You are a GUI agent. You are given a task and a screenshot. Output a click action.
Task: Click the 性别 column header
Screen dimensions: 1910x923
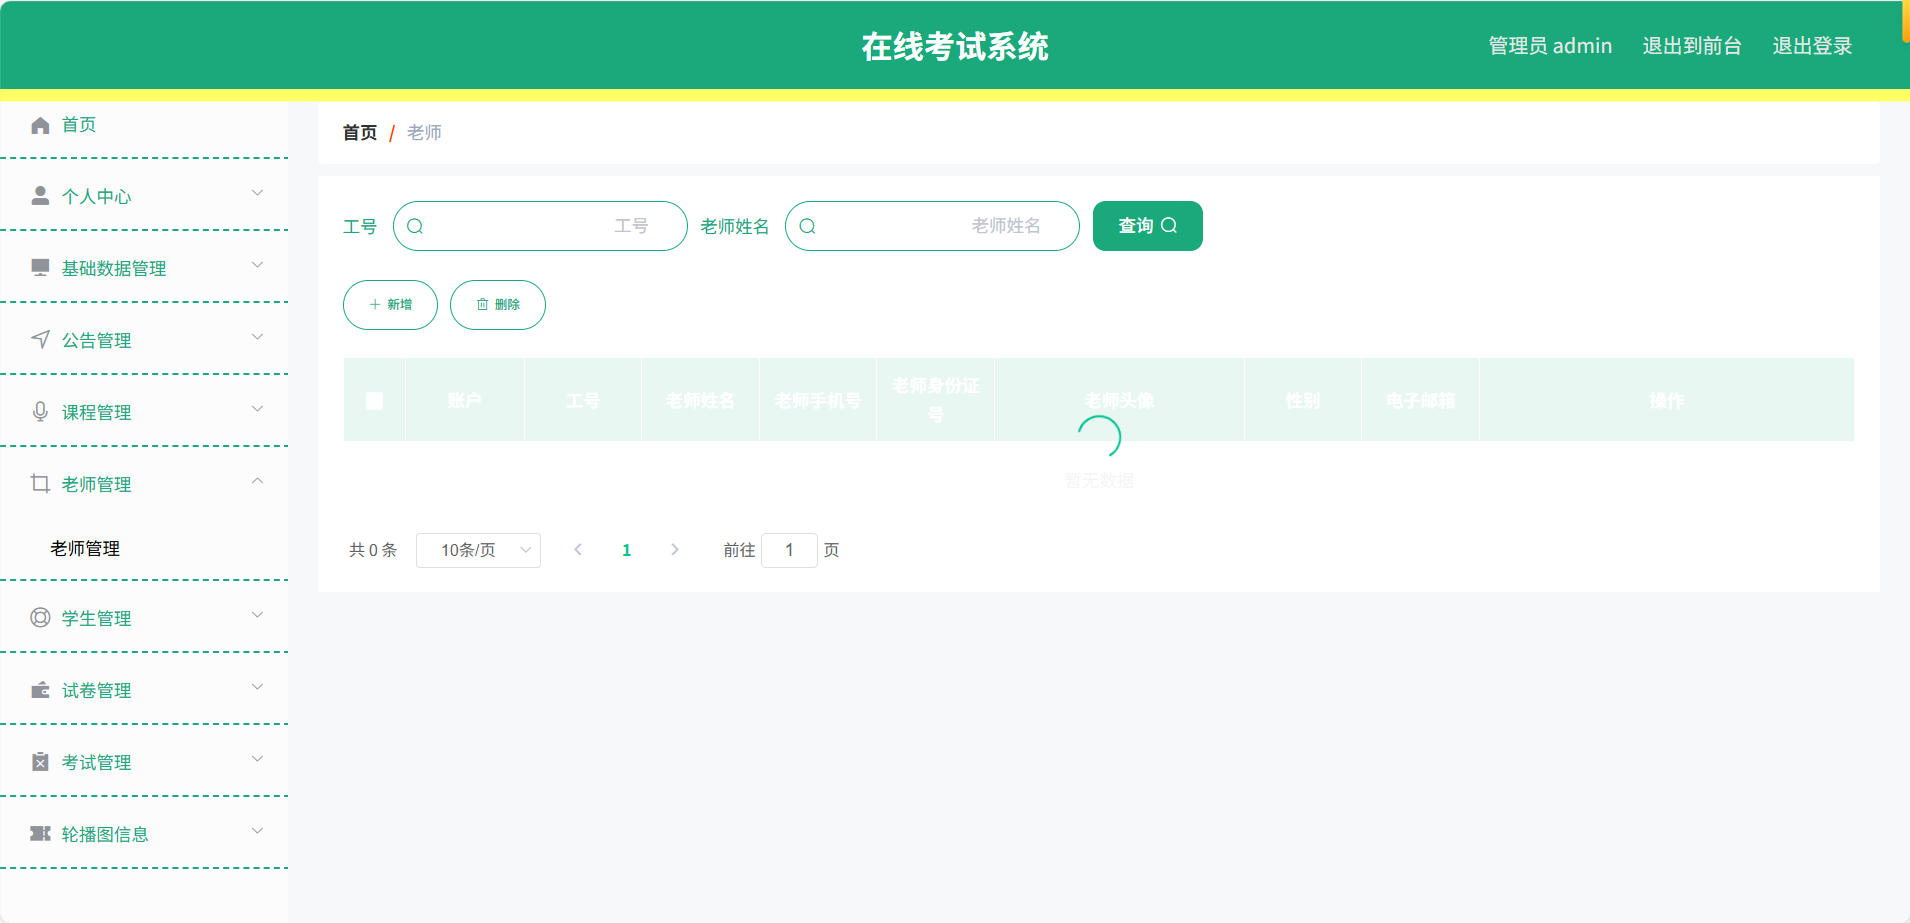pyautogui.click(x=1303, y=401)
